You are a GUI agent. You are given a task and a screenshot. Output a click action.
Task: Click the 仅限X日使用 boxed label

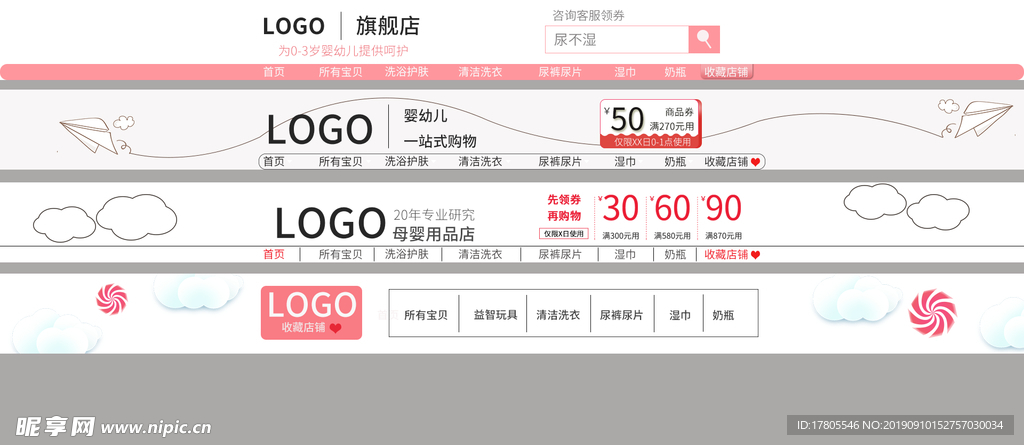click(x=564, y=233)
